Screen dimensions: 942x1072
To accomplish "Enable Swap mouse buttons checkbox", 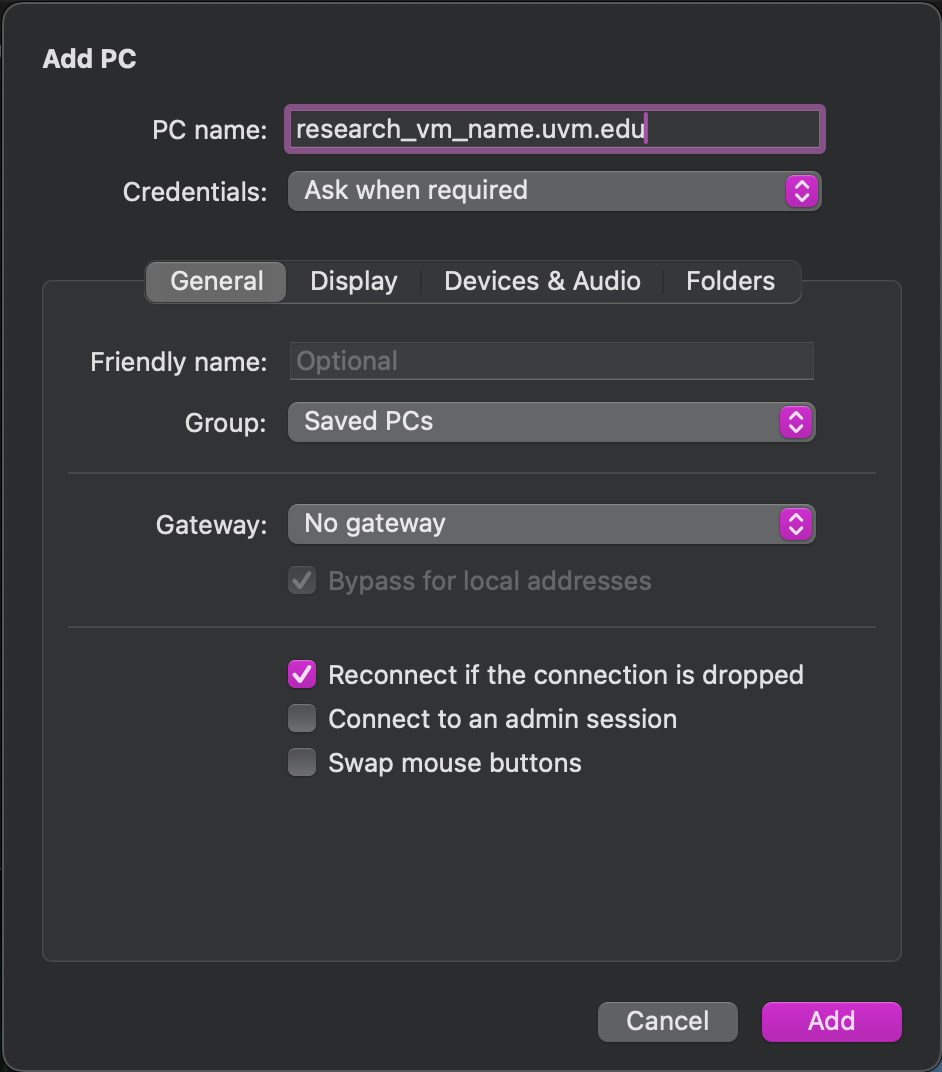I will [x=302, y=763].
